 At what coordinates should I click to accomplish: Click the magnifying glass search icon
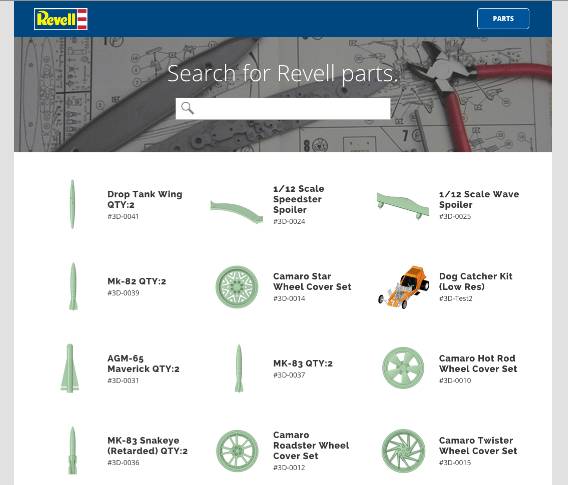tap(187, 108)
